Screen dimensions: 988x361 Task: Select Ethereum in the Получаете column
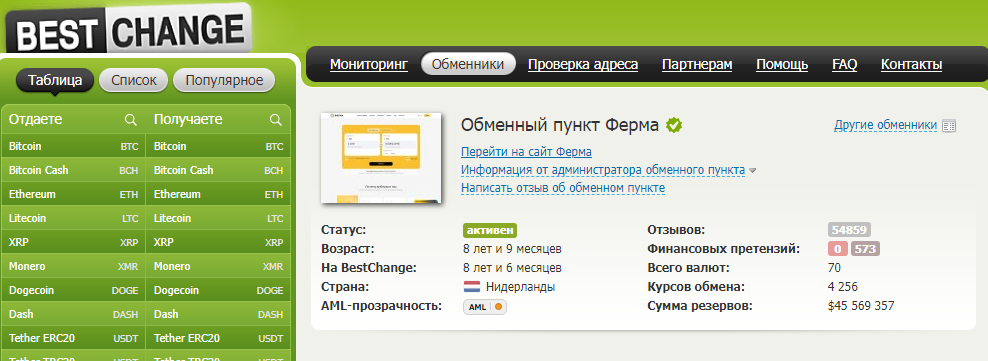[218, 194]
